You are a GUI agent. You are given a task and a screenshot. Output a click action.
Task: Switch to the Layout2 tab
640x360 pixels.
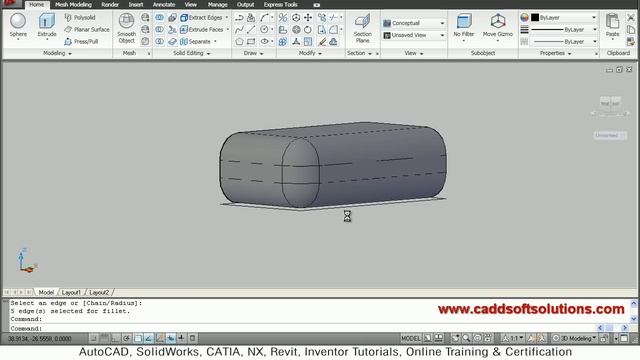(99, 292)
